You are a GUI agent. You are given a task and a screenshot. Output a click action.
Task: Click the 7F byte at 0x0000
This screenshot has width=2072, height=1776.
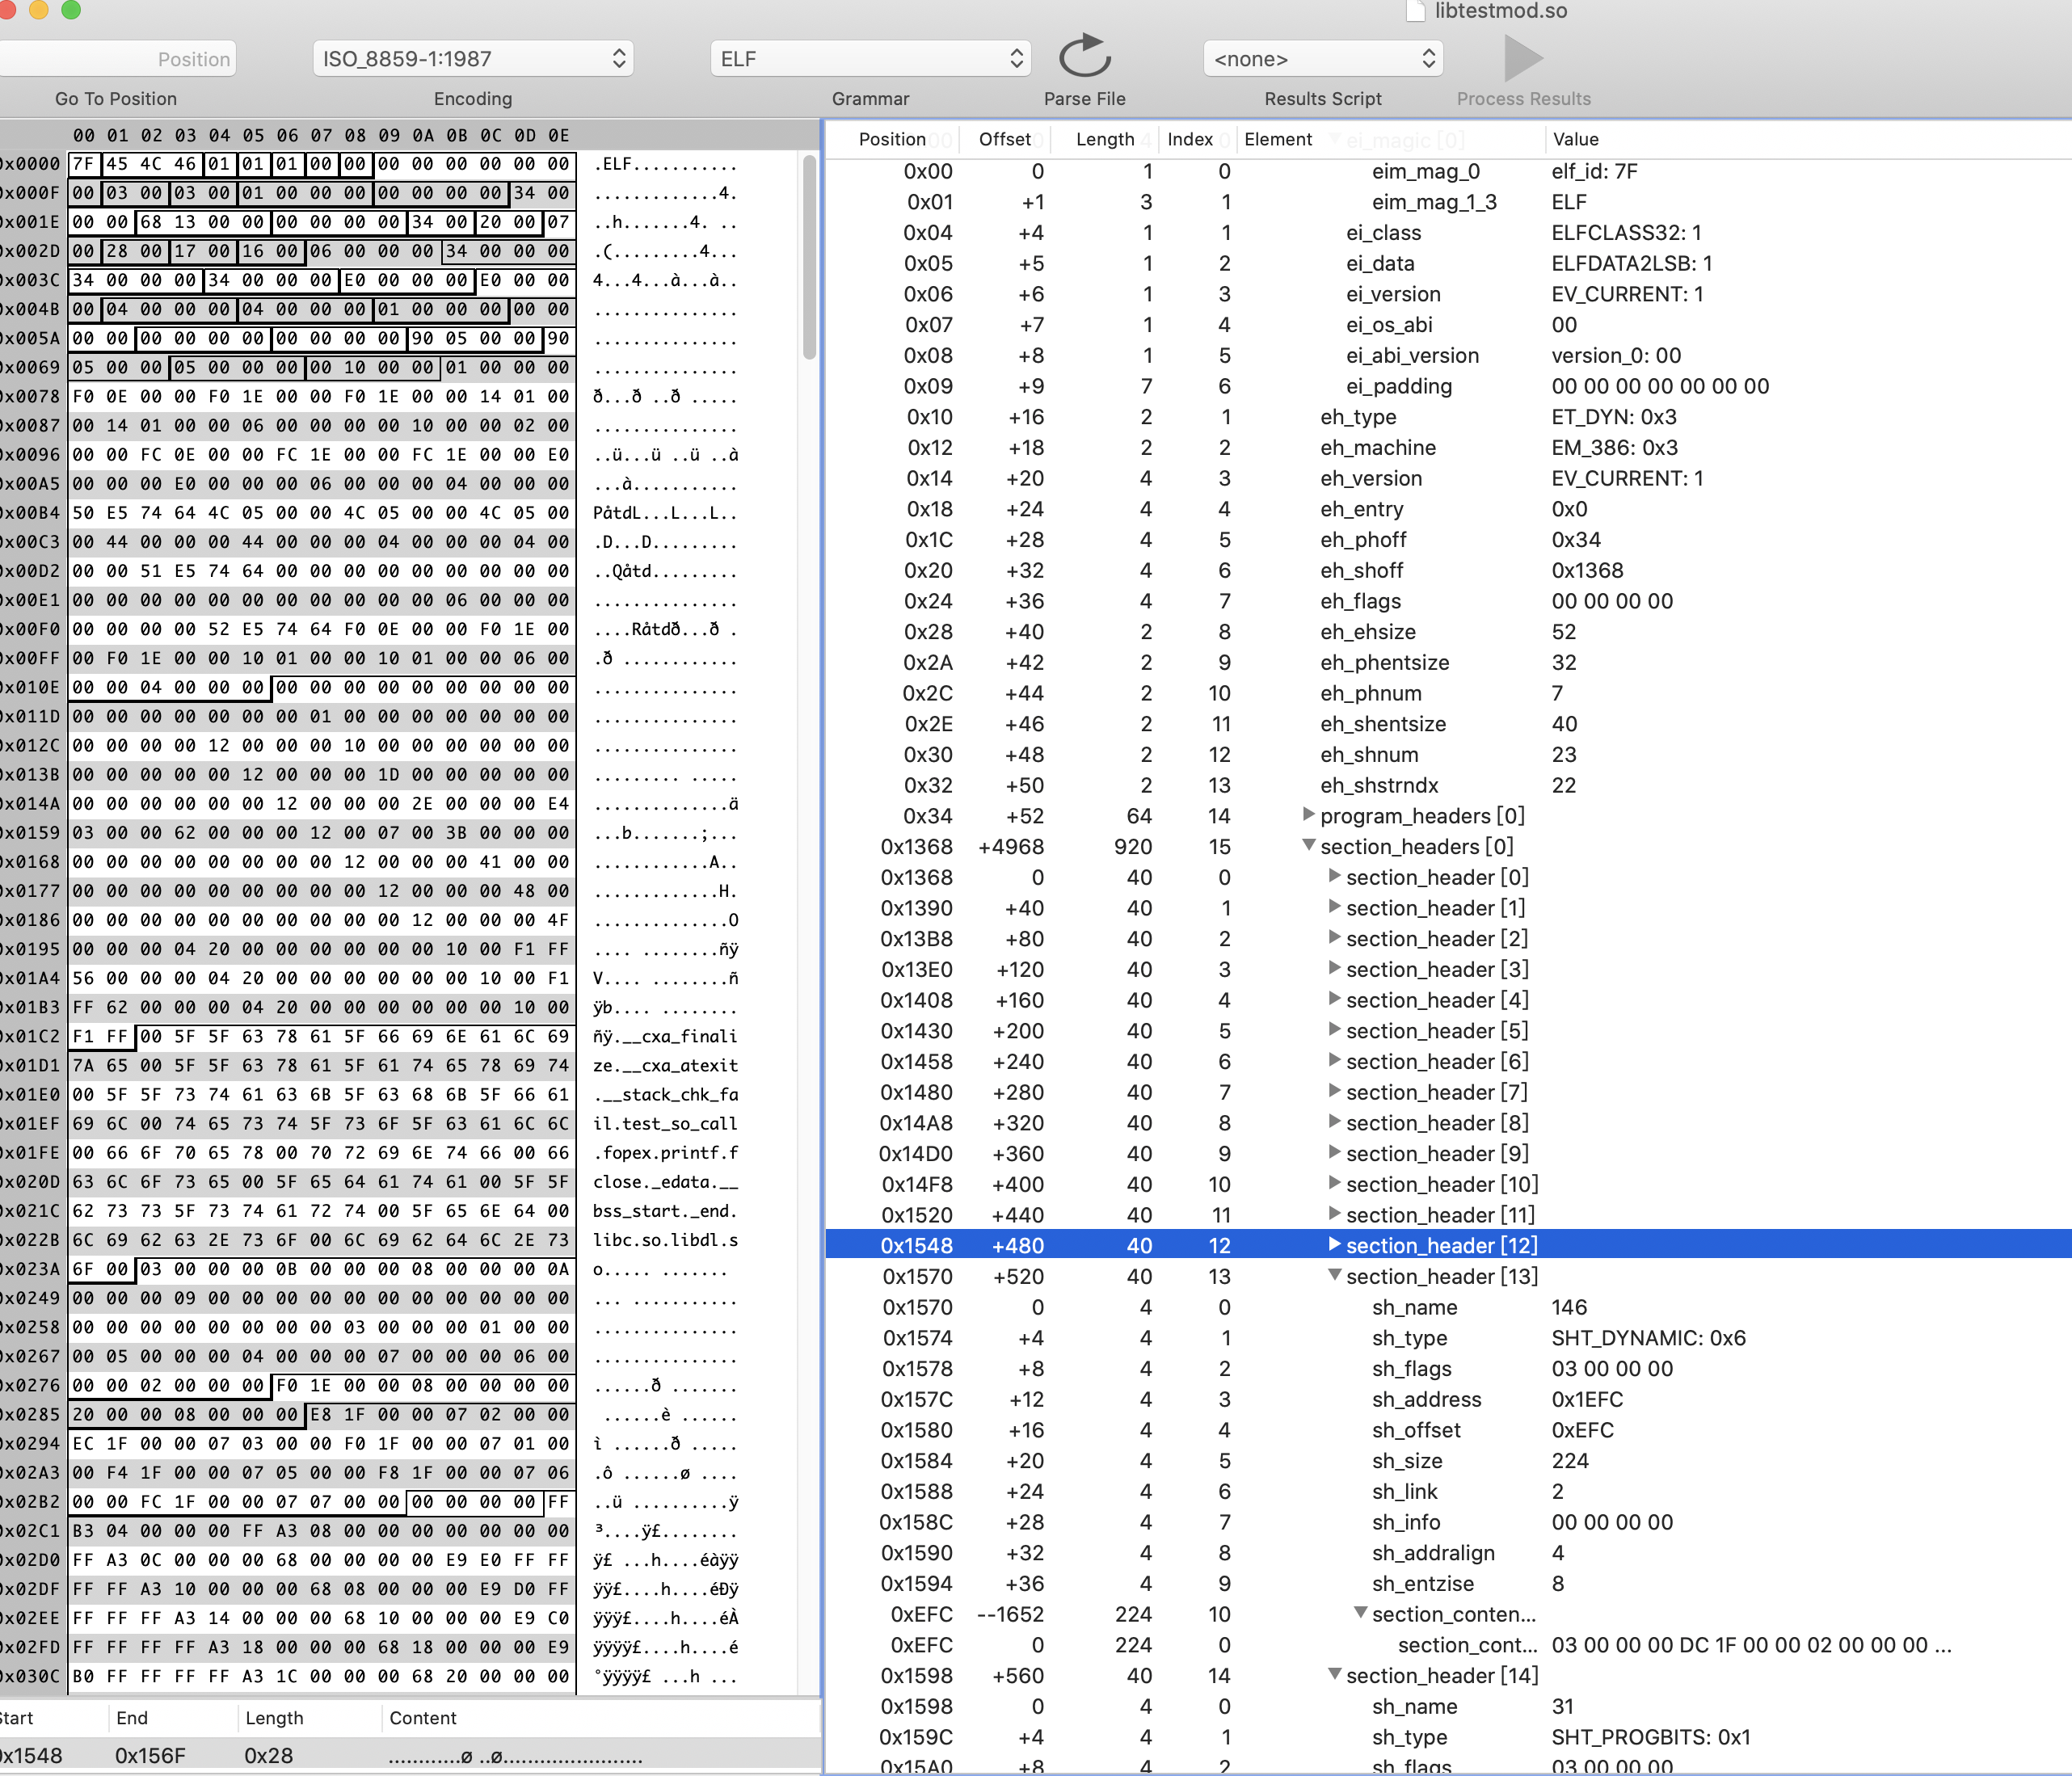[84, 164]
